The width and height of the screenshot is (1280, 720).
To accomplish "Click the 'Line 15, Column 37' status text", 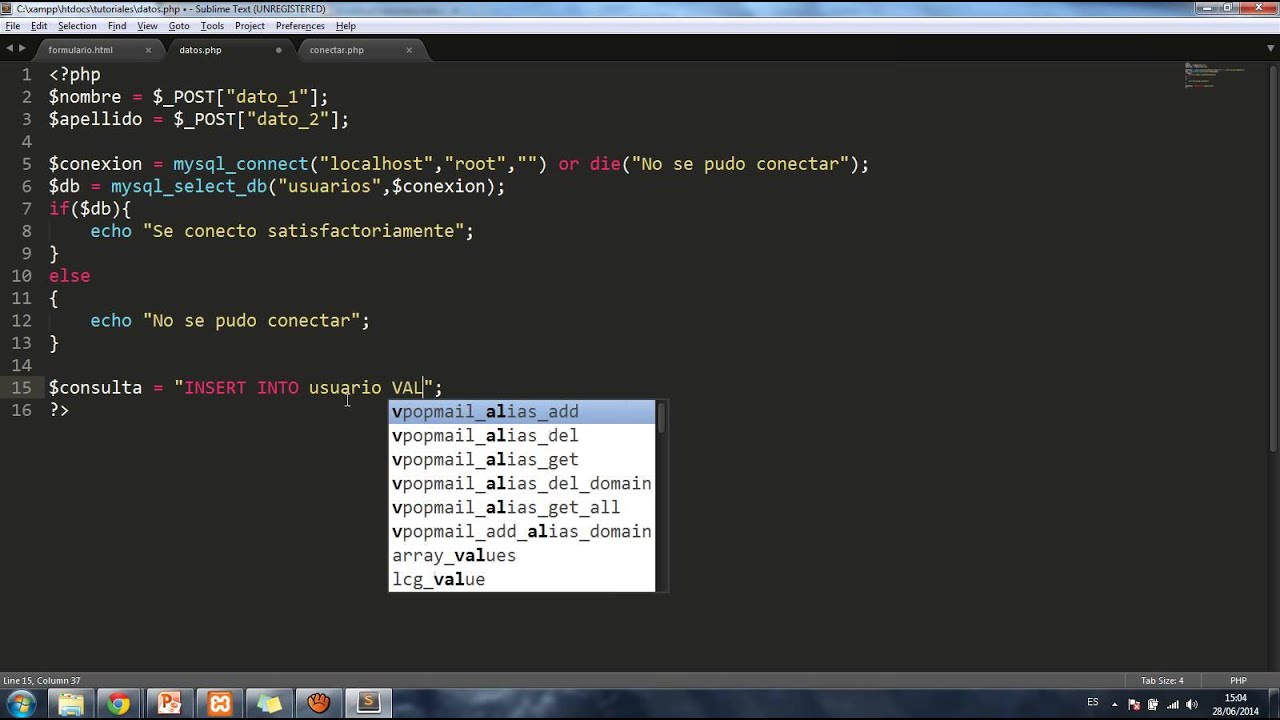I will tap(42, 681).
